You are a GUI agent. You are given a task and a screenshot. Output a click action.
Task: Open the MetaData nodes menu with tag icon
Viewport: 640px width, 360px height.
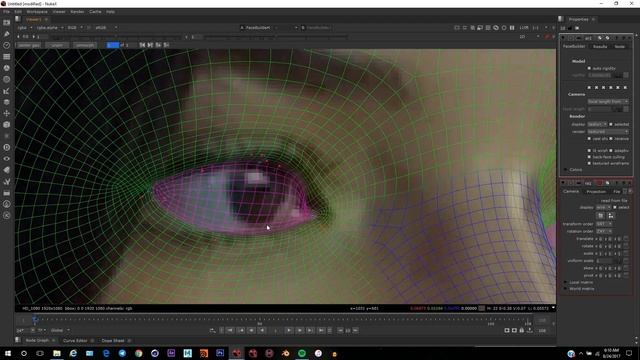coord(7,170)
